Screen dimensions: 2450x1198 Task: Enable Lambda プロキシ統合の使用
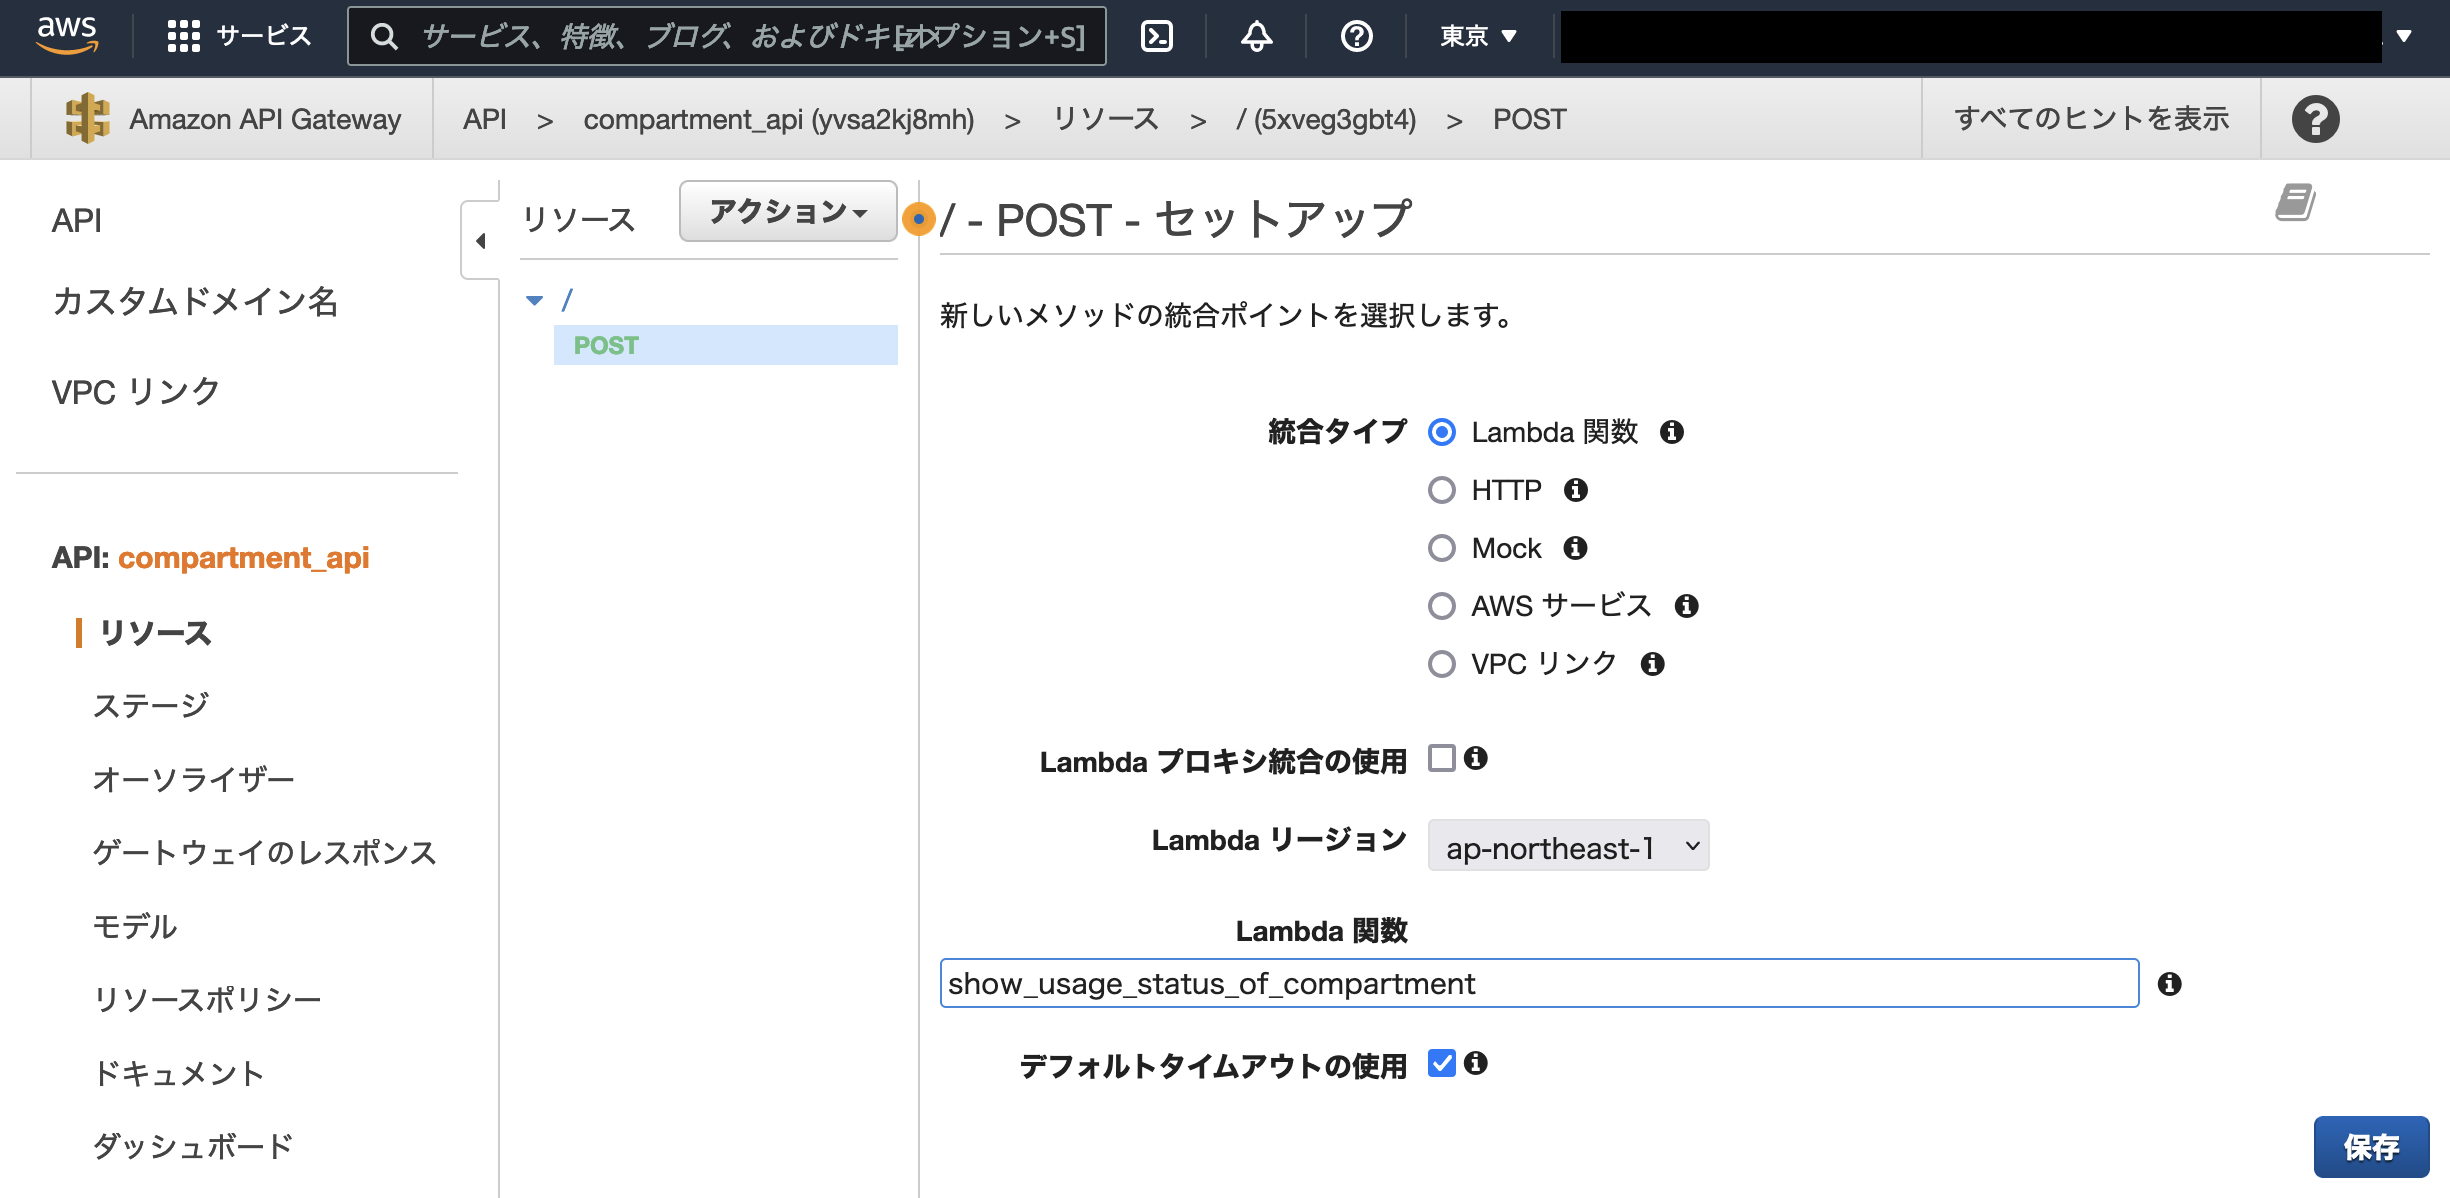click(1441, 760)
